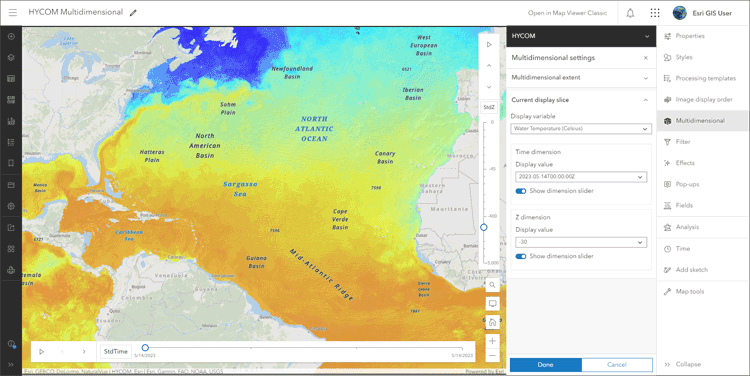750x376 pixels.
Task: Open the Z dimension display value dropdown
Action: tap(581, 243)
